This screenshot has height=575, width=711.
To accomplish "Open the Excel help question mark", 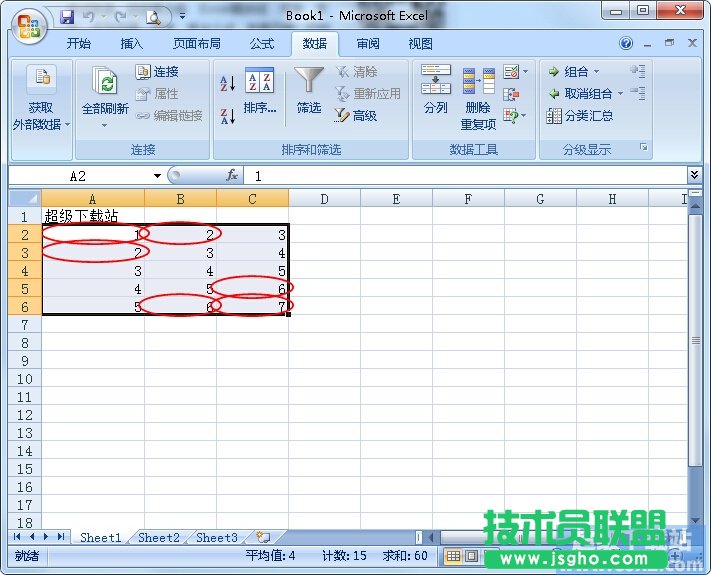I will pos(626,44).
